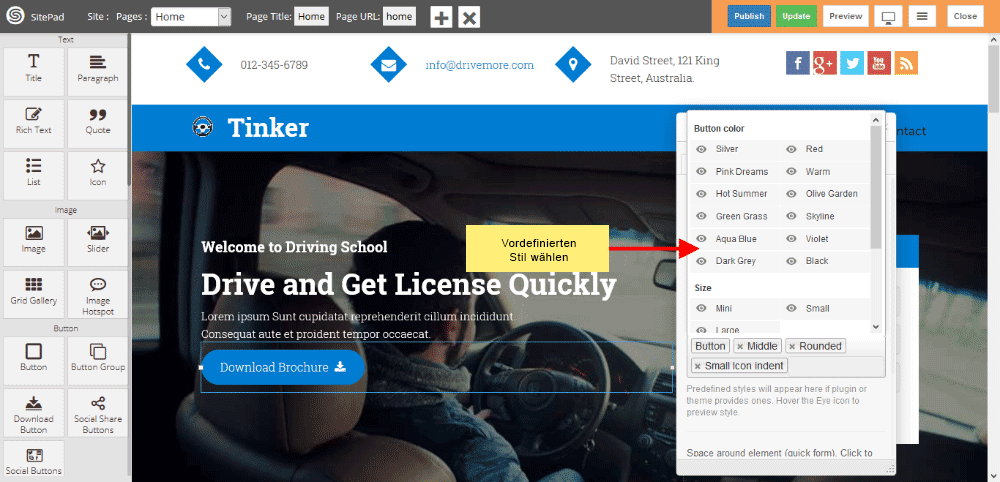Select the Dark Grey button color
1000x482 pixels.
tap(735, 261)
